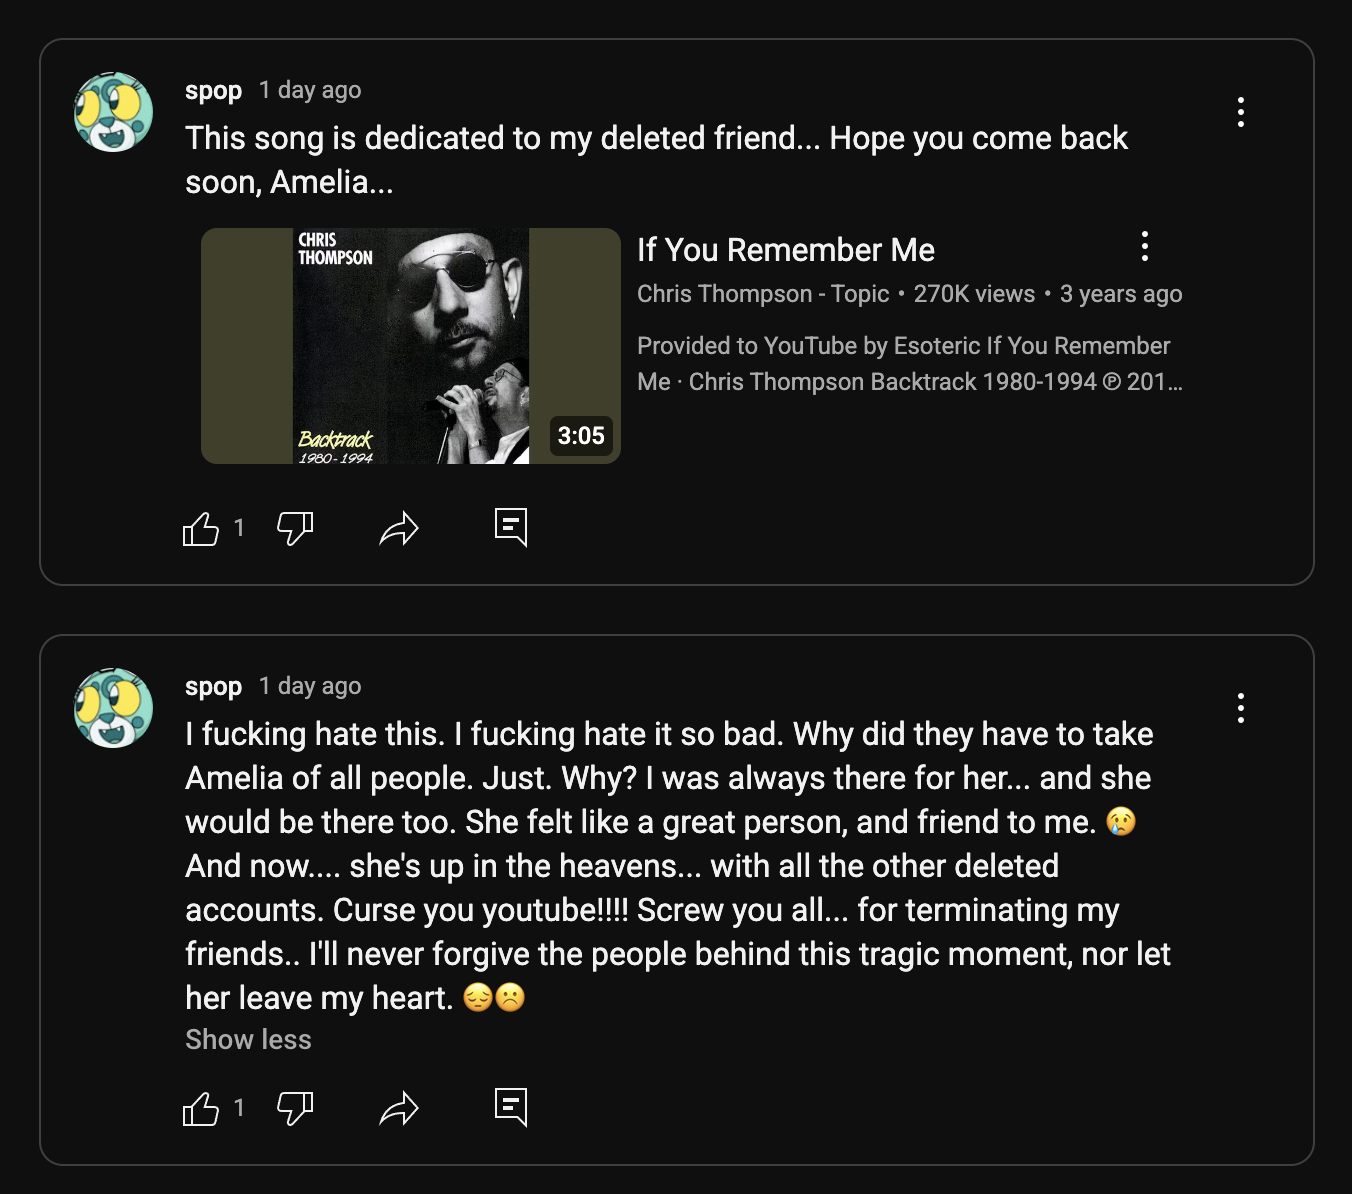Like the second post about hating this

pyautogui.click(x=201, y=1108)
